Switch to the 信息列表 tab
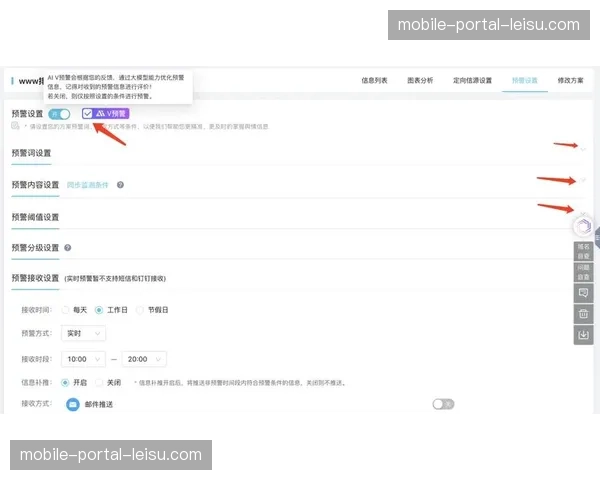This screenshot has height=480, width=600. 374,80
